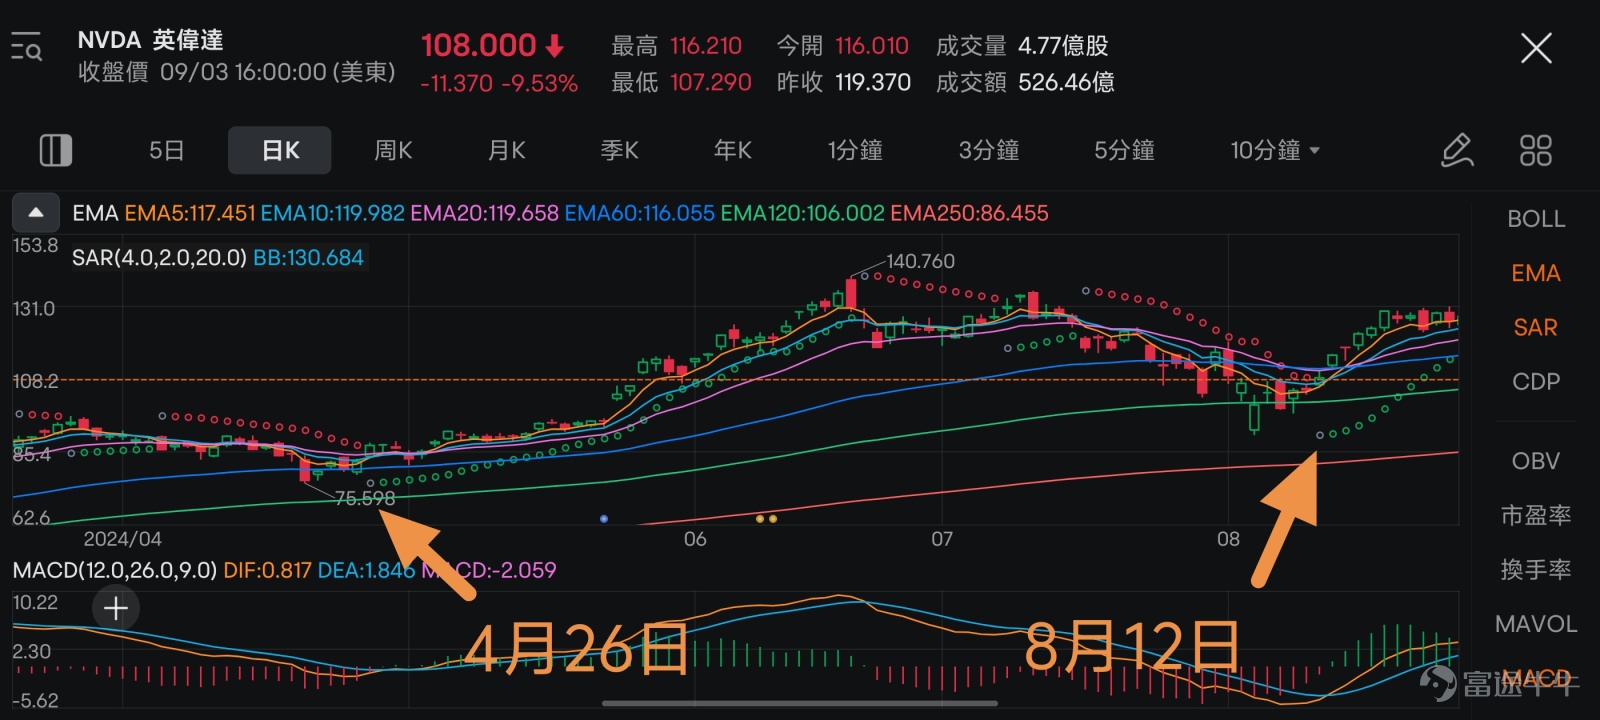
Task: Open the four-squares grid menu icon
Action: pos(1535,151)
